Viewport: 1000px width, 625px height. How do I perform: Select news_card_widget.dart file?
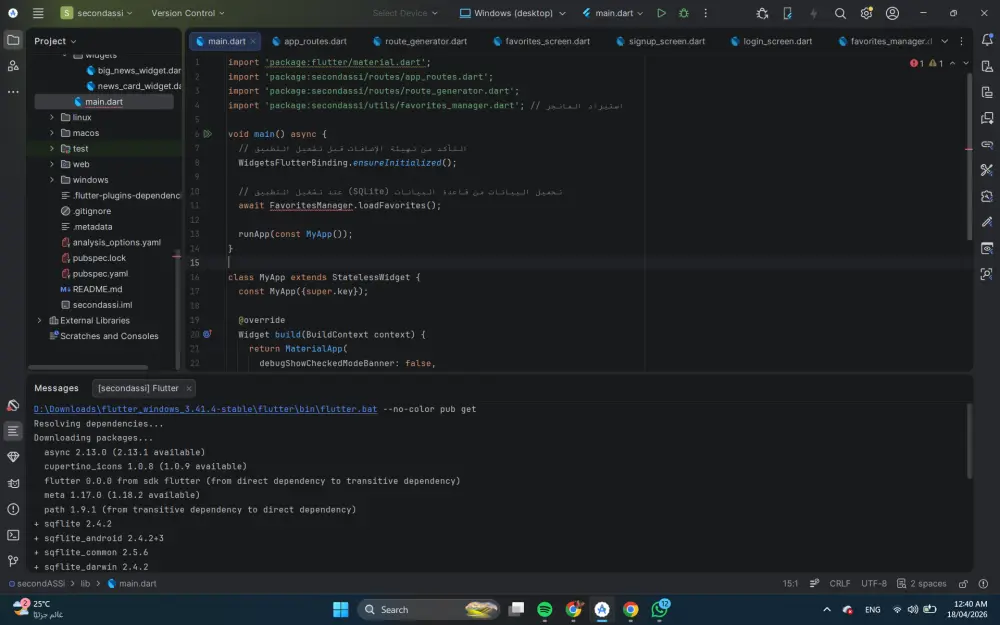[134, 86]
